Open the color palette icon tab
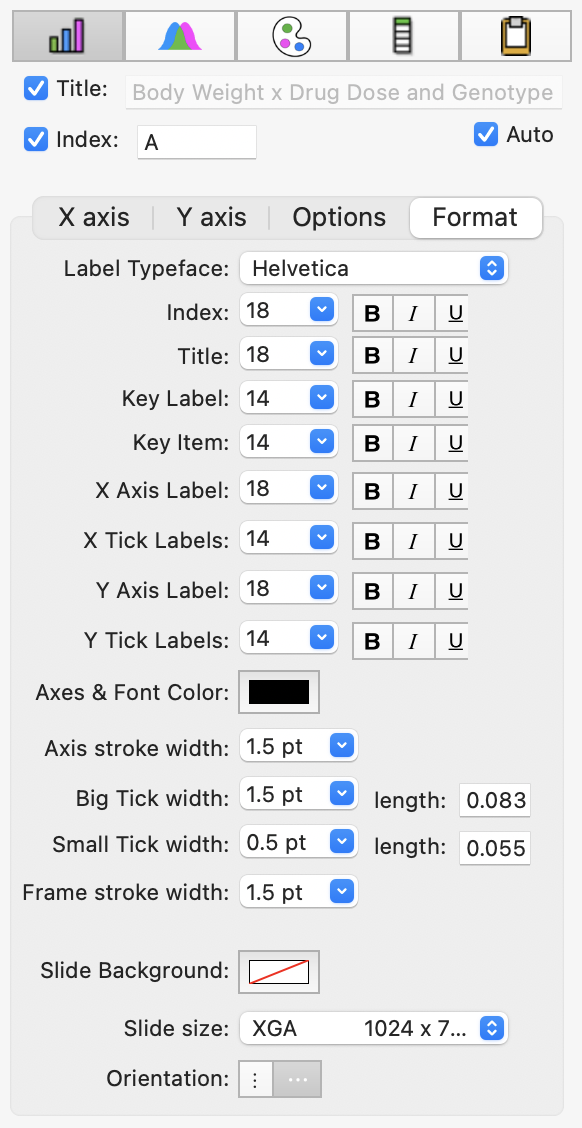The width and height of the screenshot is (582, 1128). tap(292, 36)
